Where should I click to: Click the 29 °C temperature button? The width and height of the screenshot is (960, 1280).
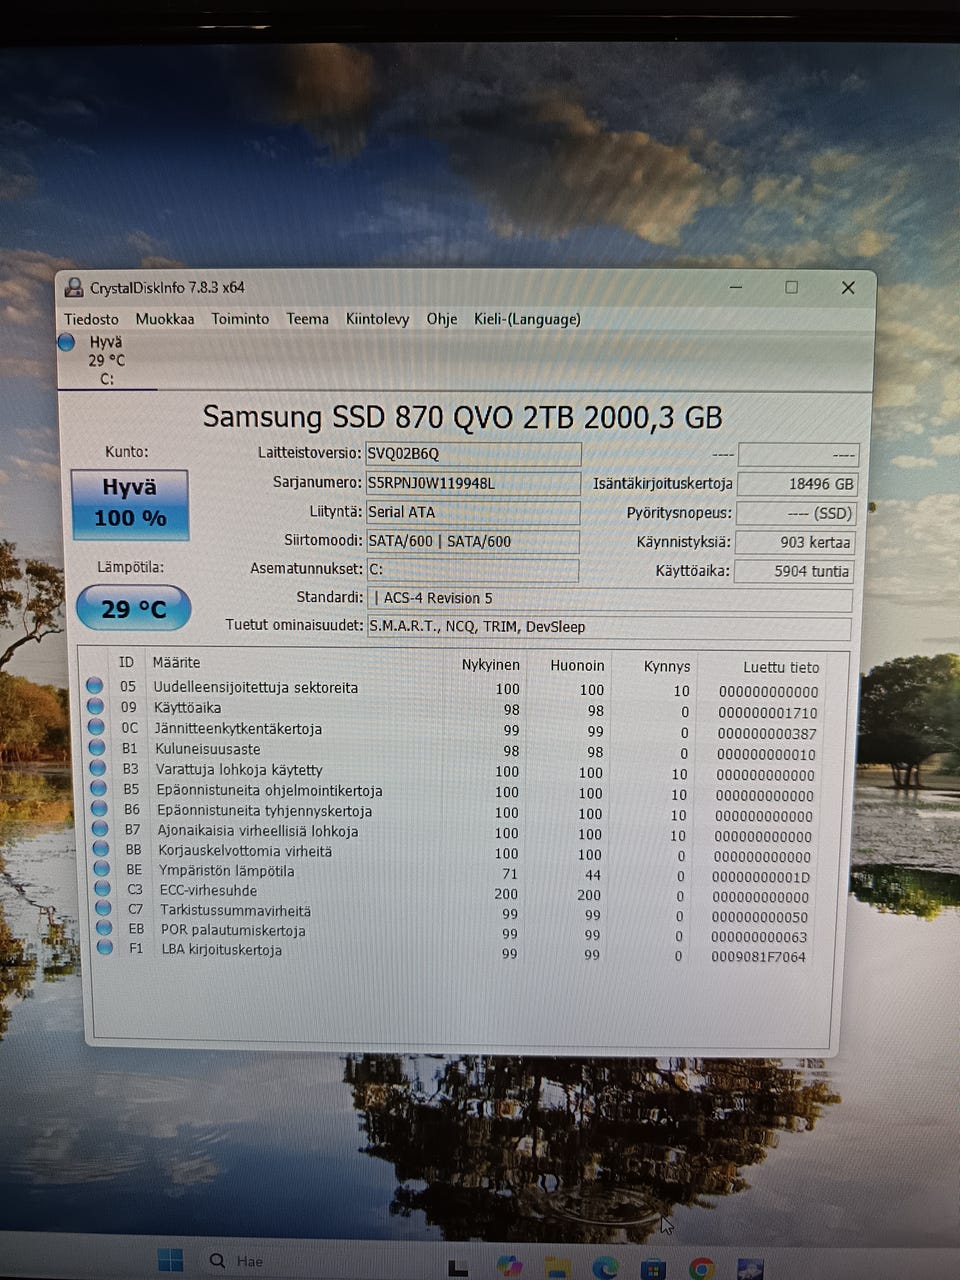133,608
